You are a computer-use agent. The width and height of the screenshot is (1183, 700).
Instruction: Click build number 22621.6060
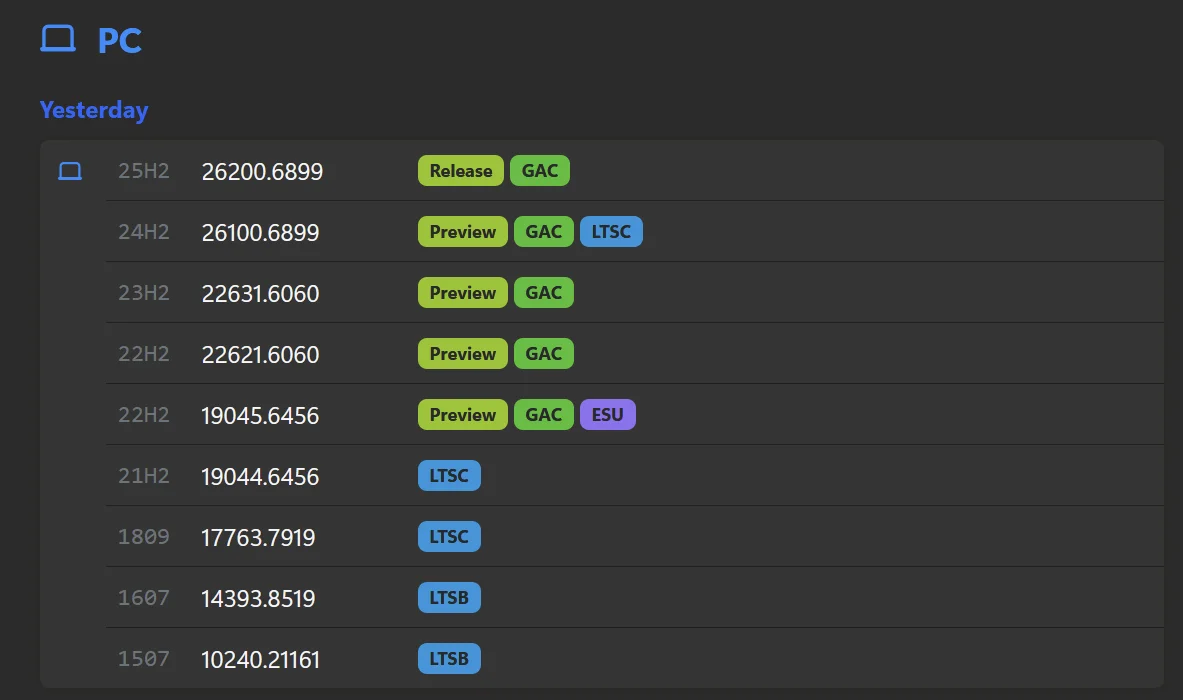click(260, 355)
